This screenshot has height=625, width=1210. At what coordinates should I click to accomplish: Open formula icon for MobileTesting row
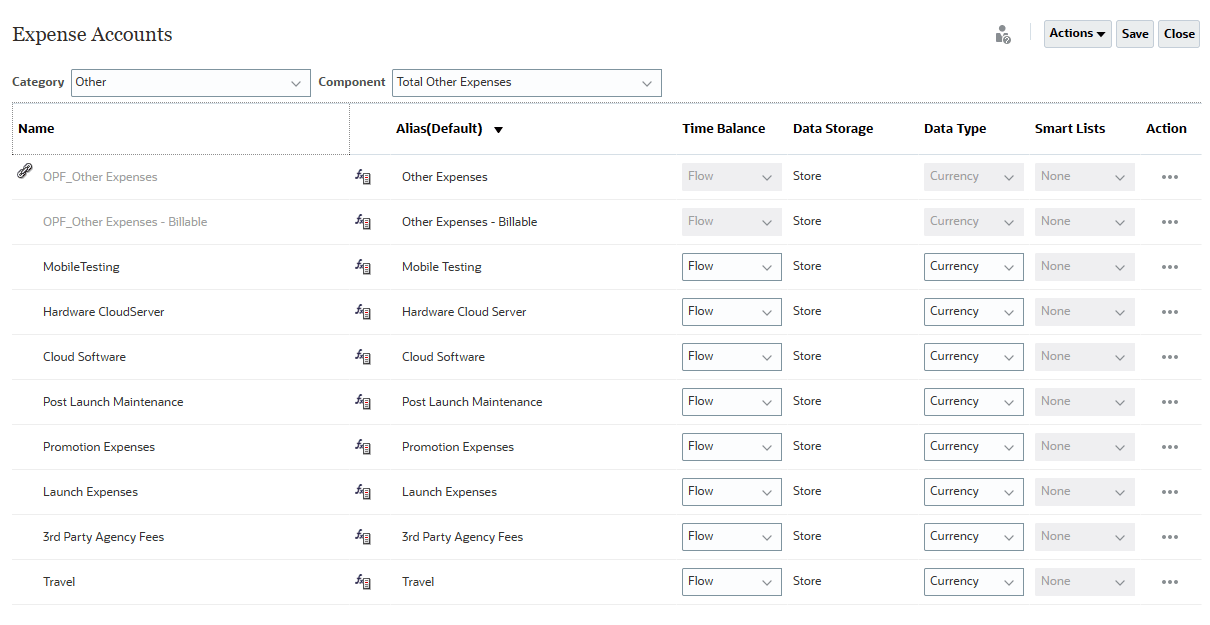(x=363, y=267)
